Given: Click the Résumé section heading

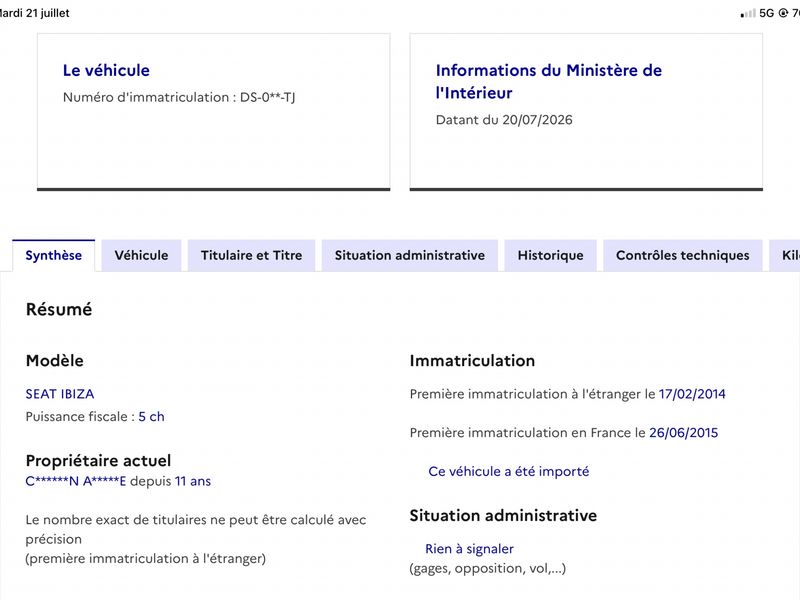Looking at the screenshot, I should (59, 309).
